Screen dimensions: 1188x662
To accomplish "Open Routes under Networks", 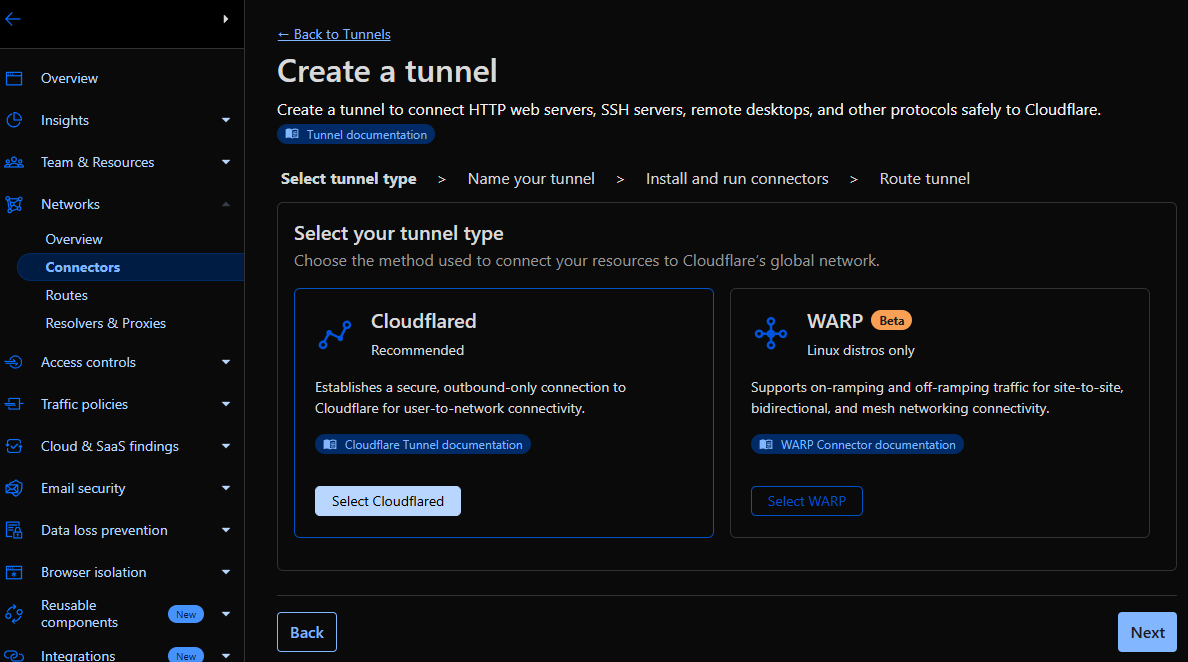I will (67, 295).
